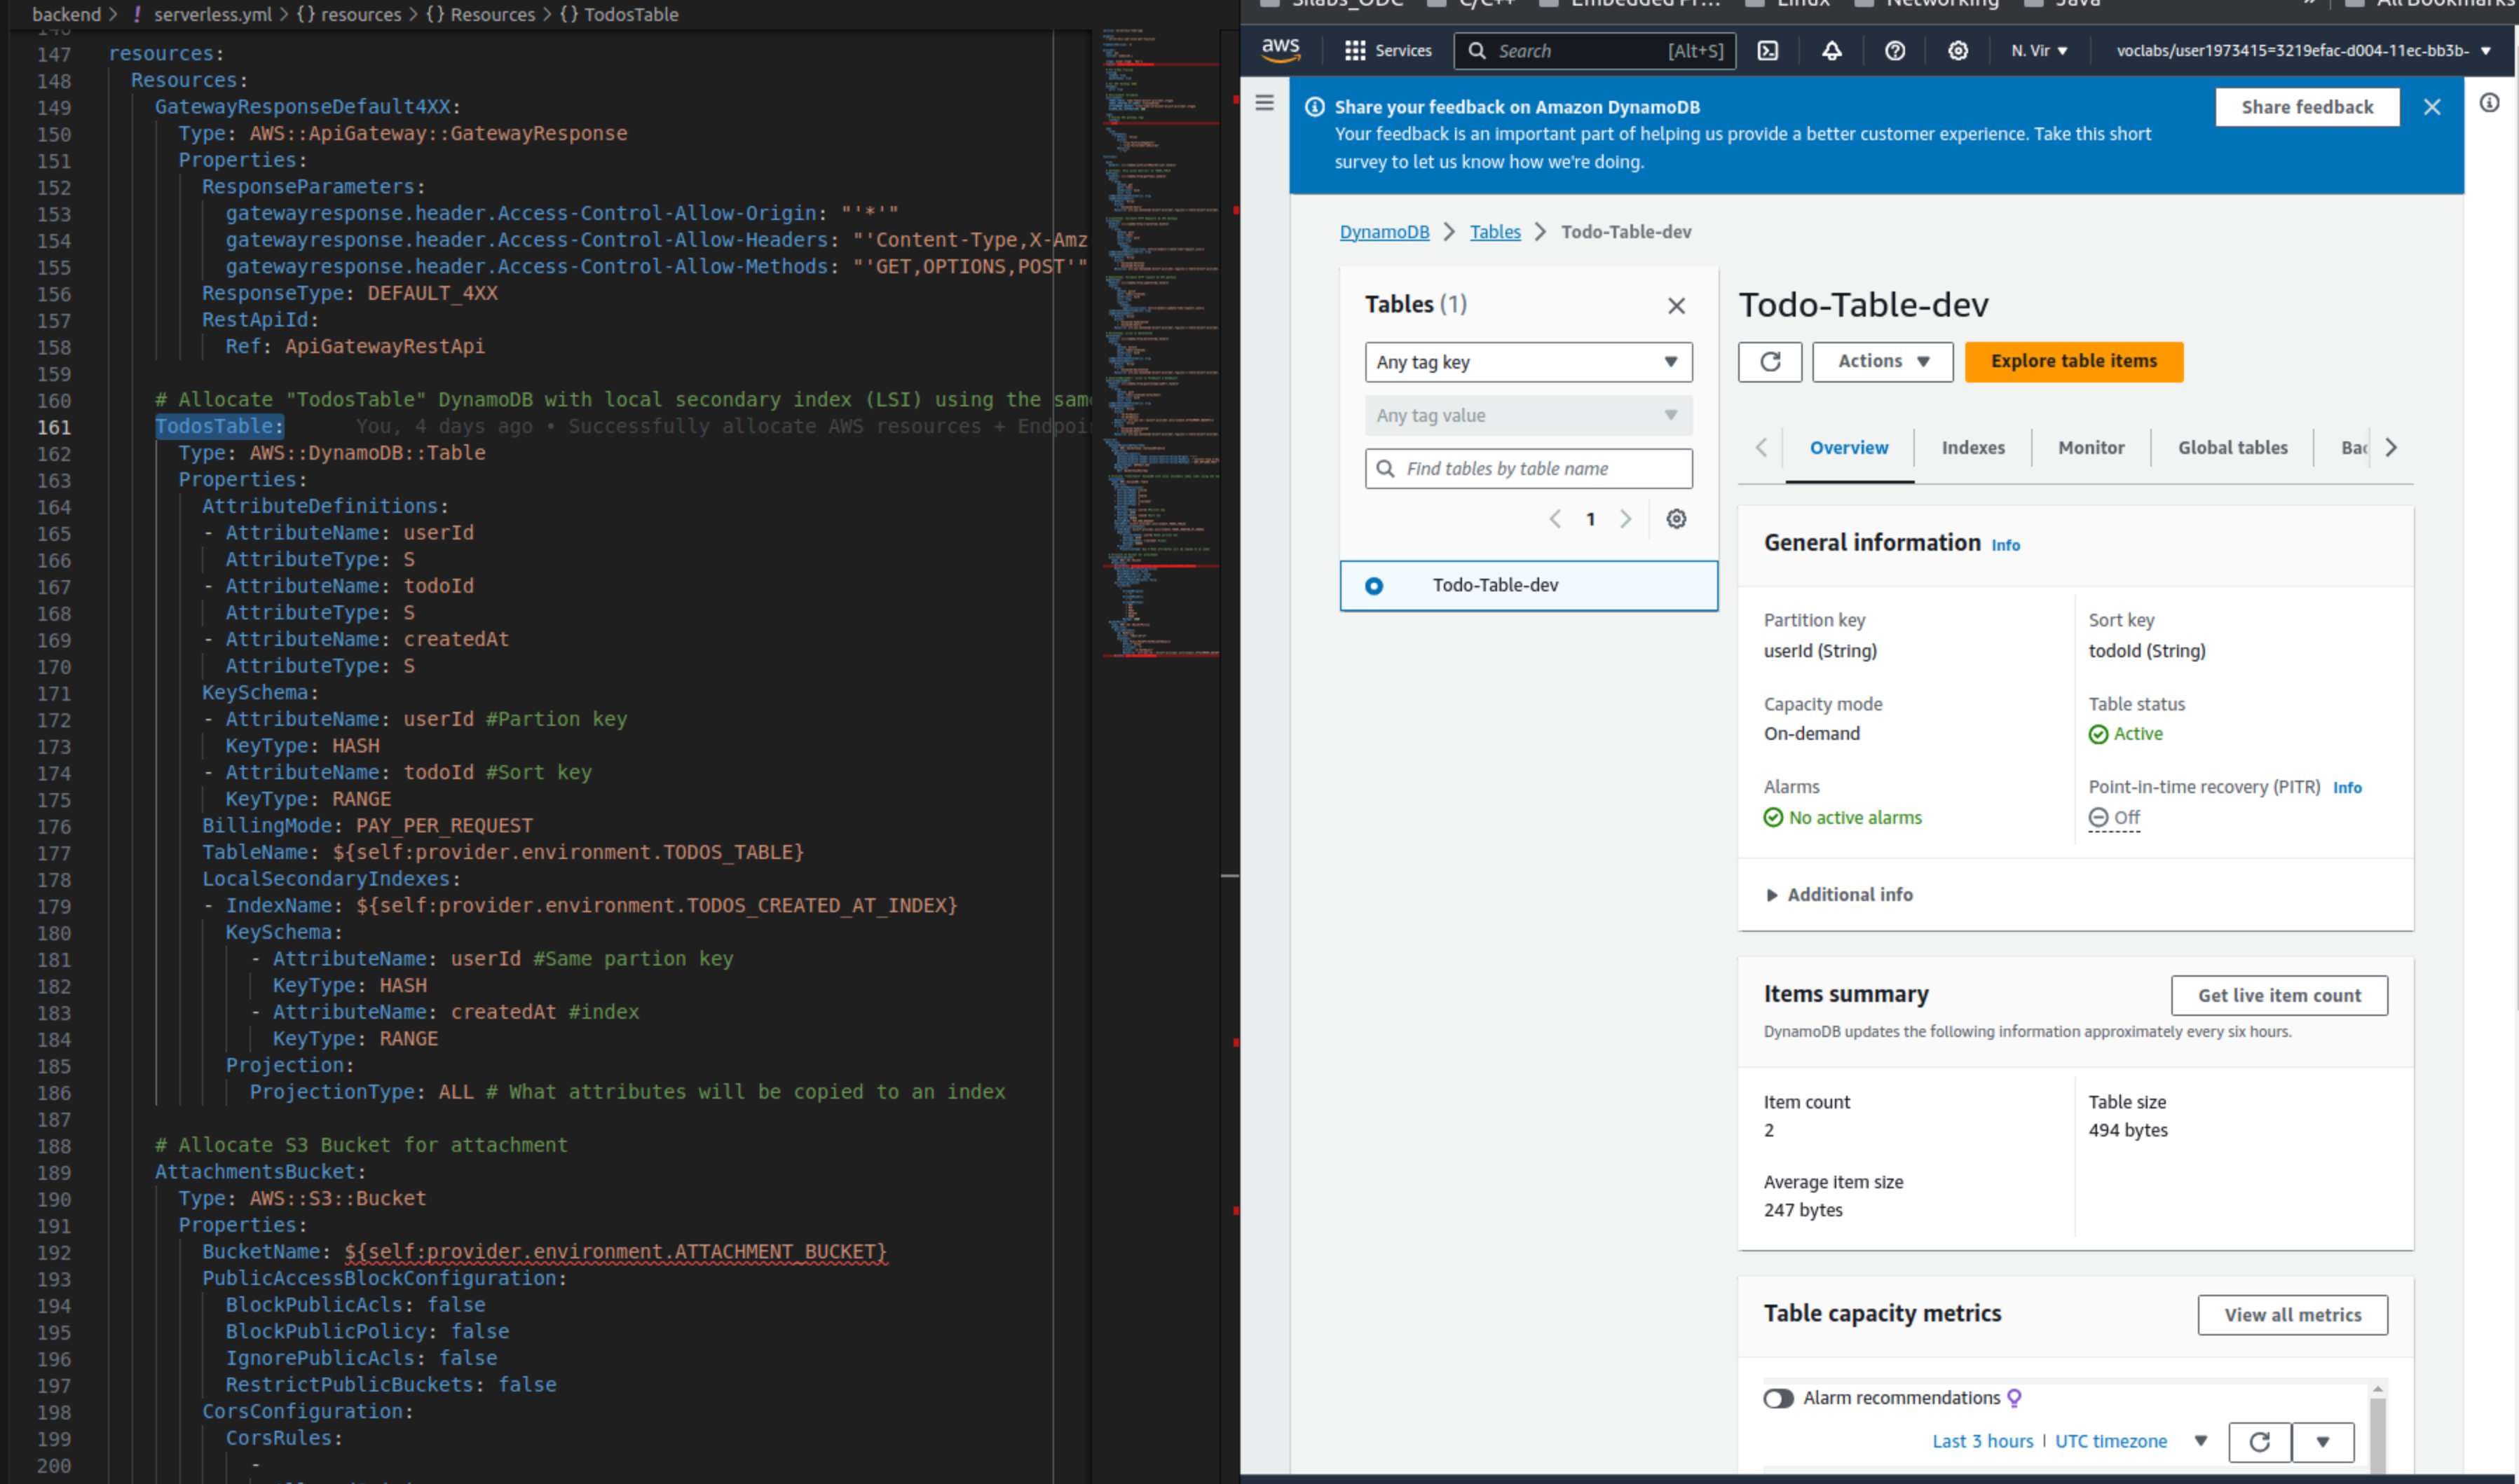2519x1484 pixels.
Task: Toggle the Alarm recommendations switch
Action: pyautogui.click(x=1780, y=1397)
